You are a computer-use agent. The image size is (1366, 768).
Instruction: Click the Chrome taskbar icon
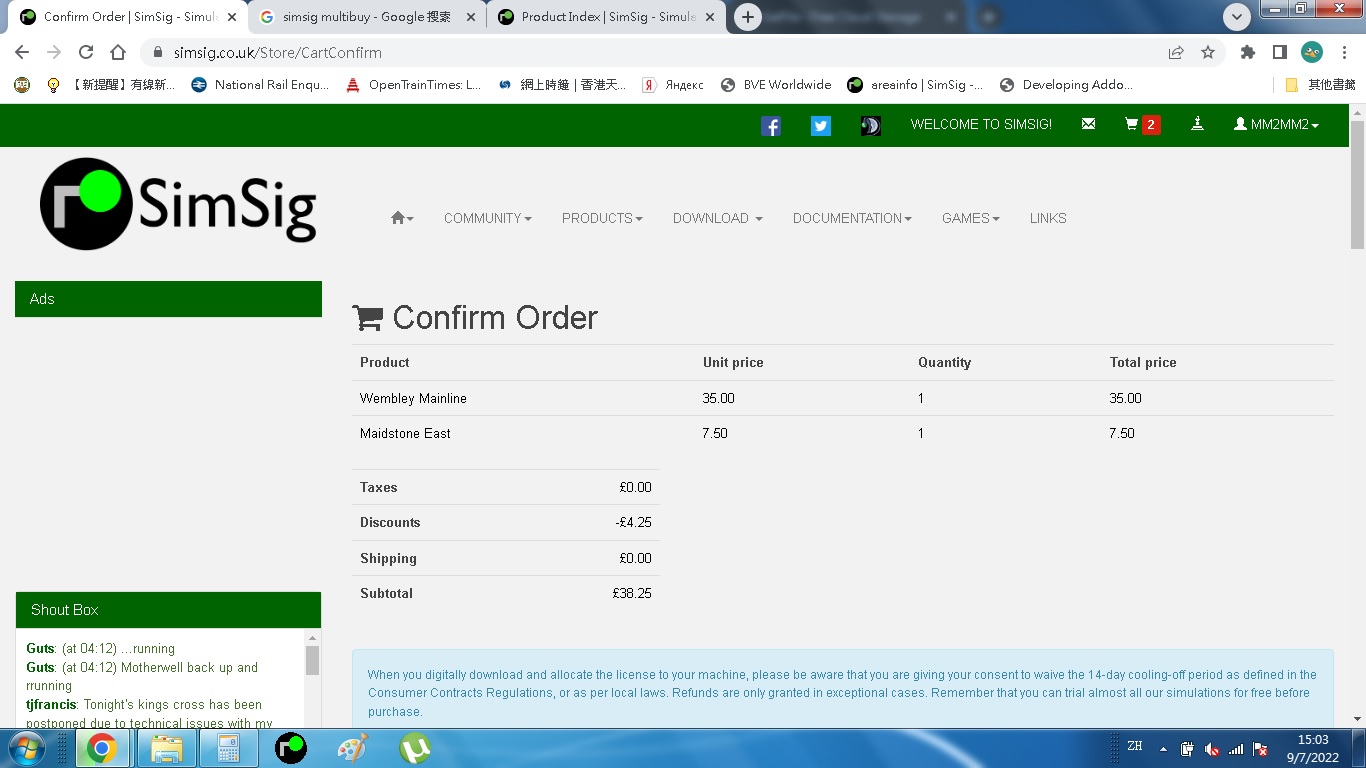pos(101,748)
